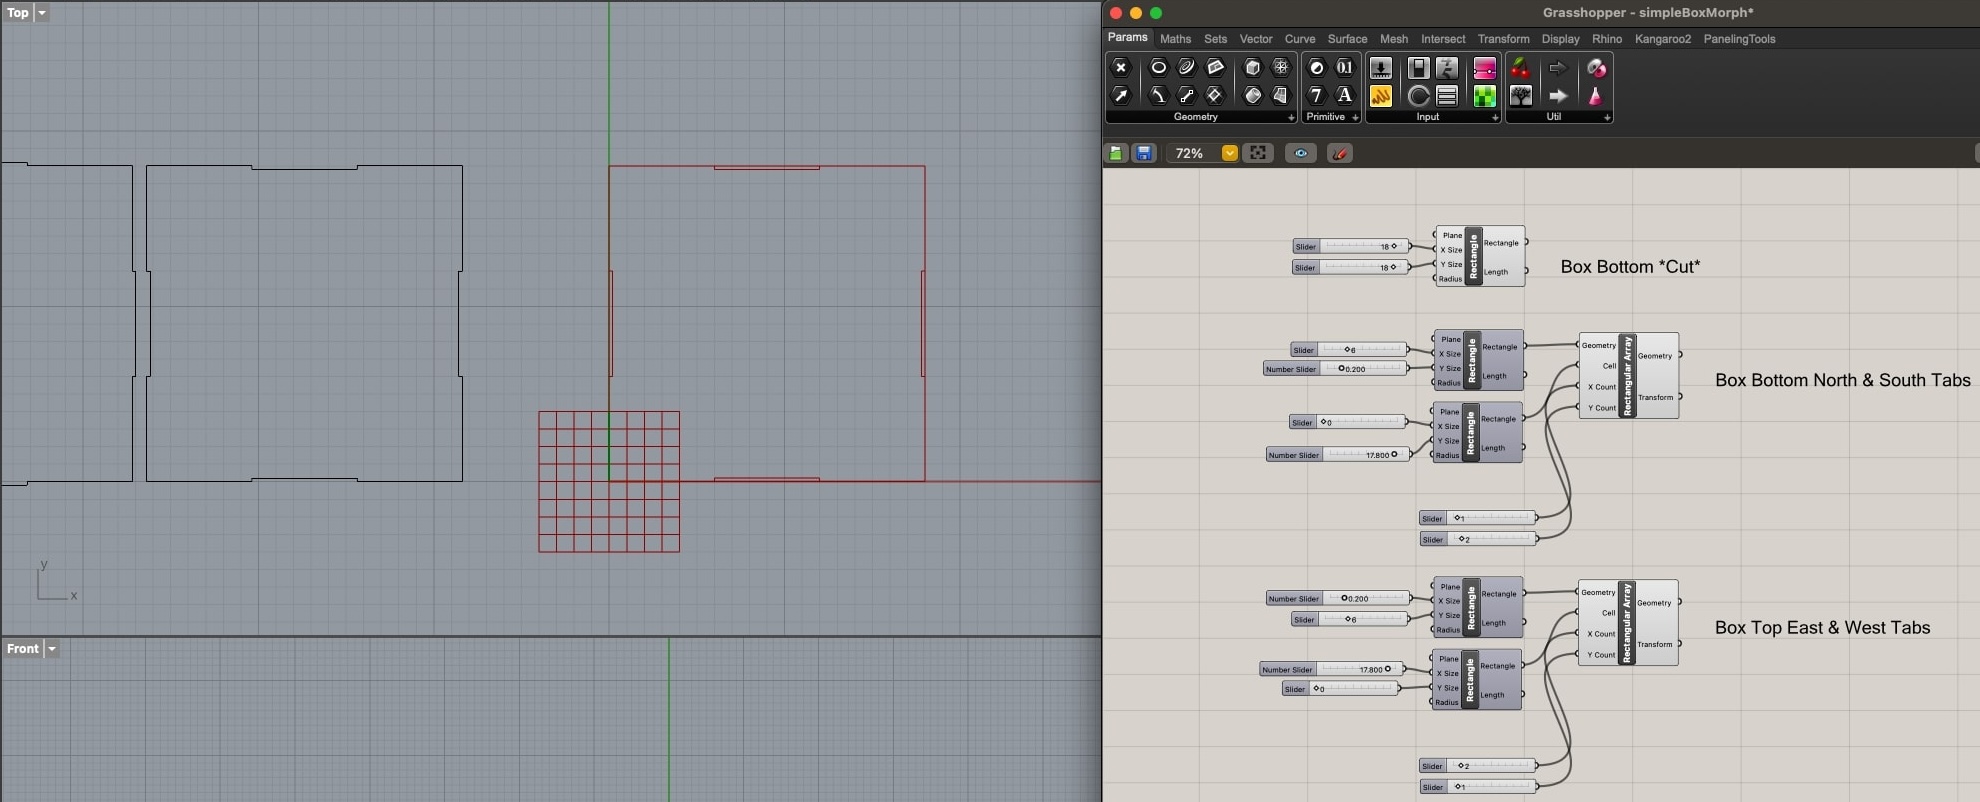Click the zoom extents canvas icon
Image resolution: width=1980 pixels, height=802 pixels.
tap(1258, 153)
